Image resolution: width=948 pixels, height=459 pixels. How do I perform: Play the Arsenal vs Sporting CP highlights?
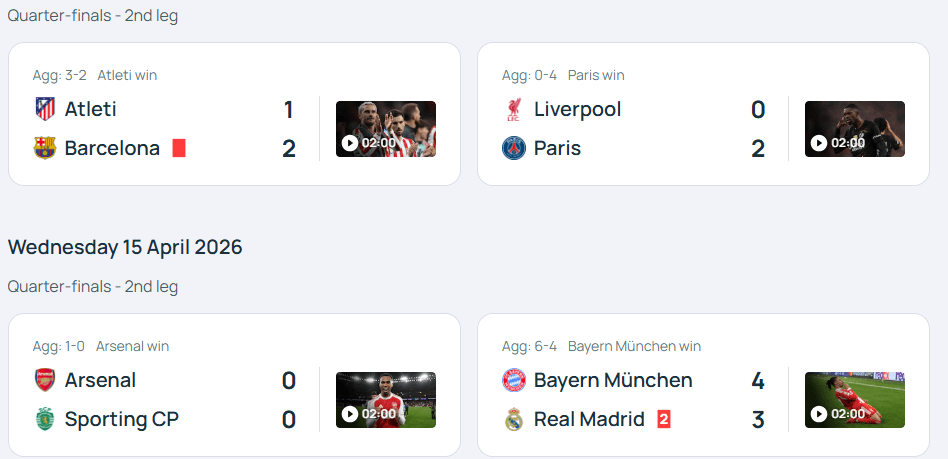click(385, 400)
